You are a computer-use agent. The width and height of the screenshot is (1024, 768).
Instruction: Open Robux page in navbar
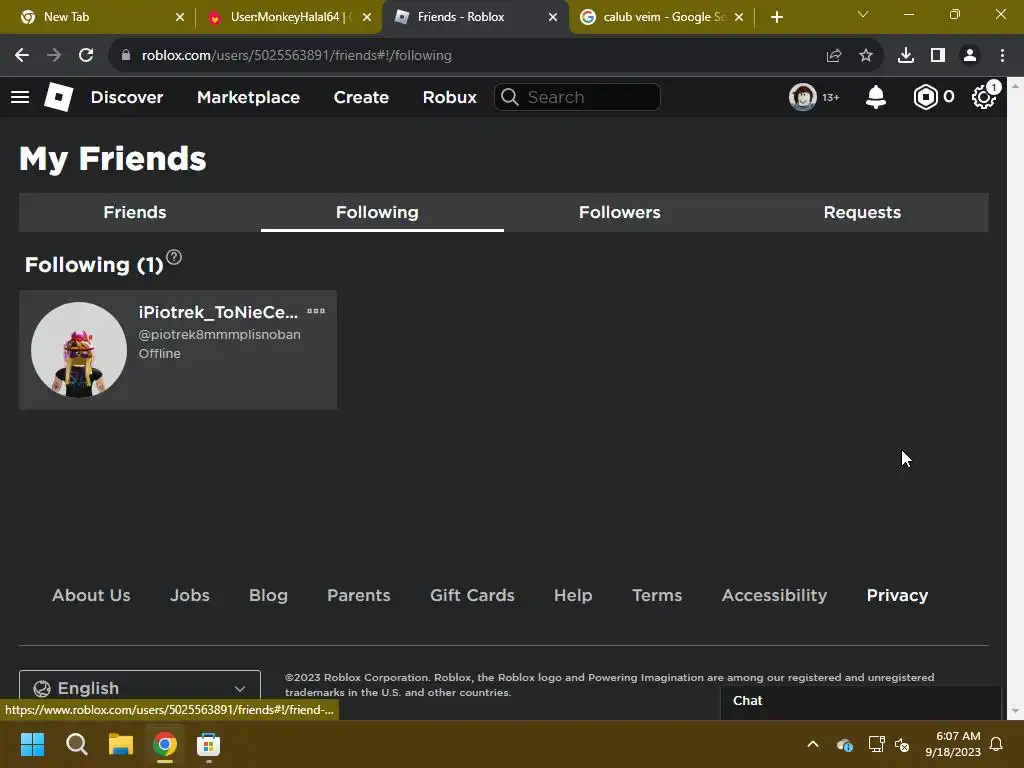coord(449,97)
